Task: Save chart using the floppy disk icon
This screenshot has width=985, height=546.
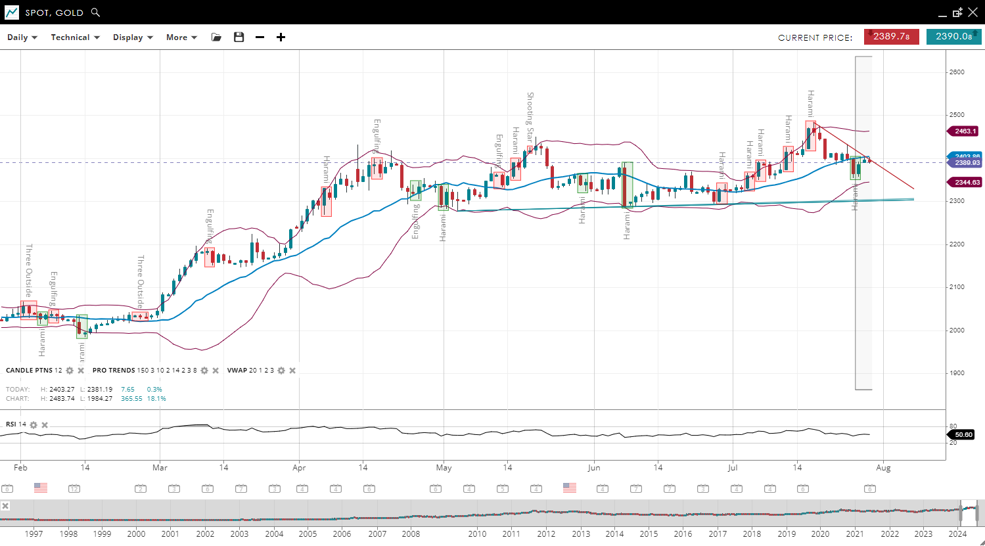Action: [x=238, y=37]
